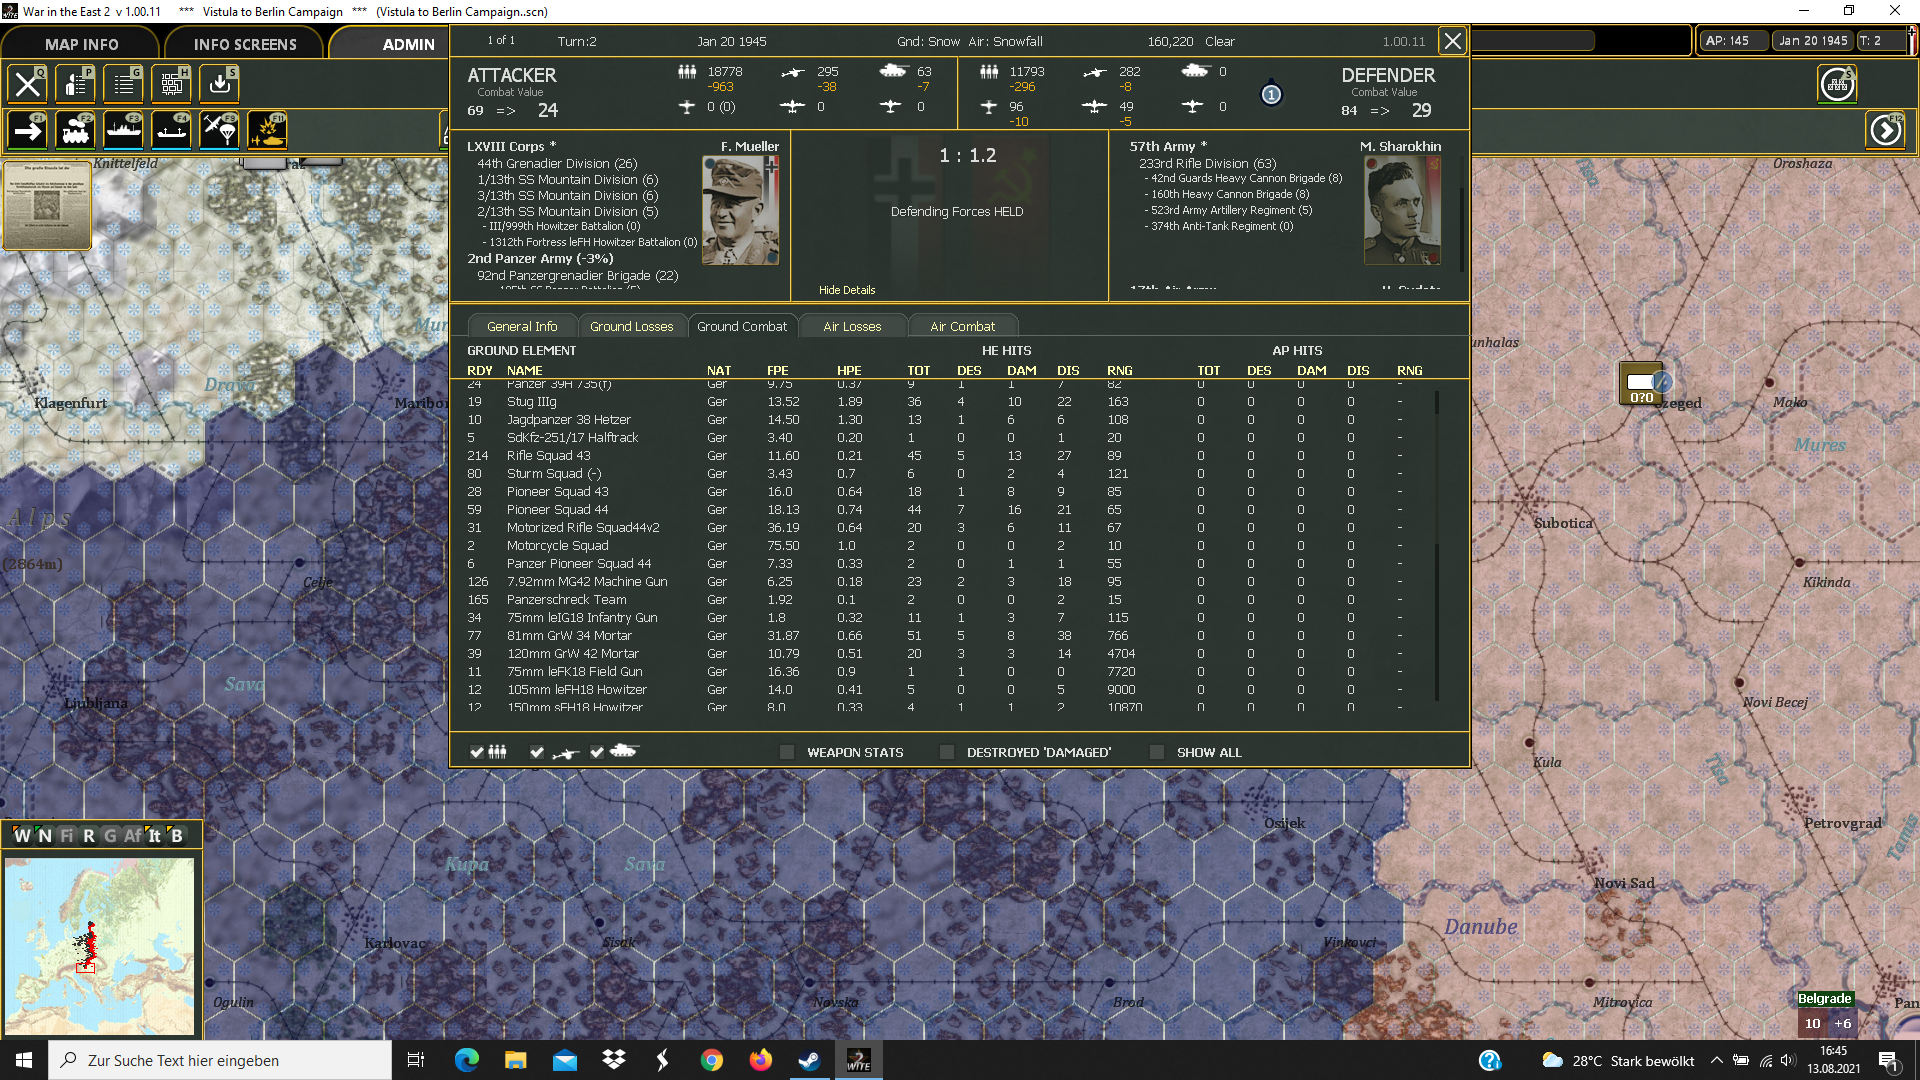Click the Europe minimap
1920x1080 pixels.
click(x=99, y=946)
